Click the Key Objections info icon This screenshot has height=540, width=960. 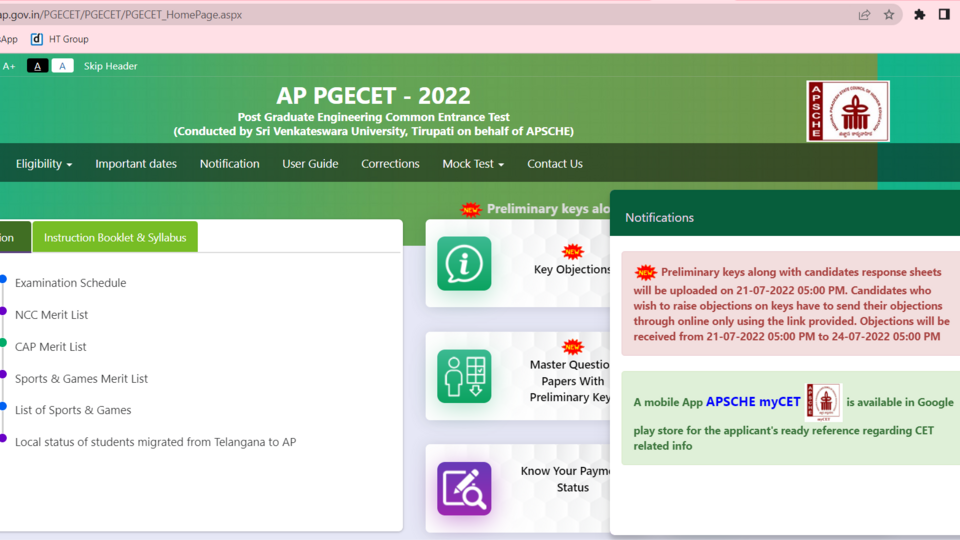coord(464,263)
